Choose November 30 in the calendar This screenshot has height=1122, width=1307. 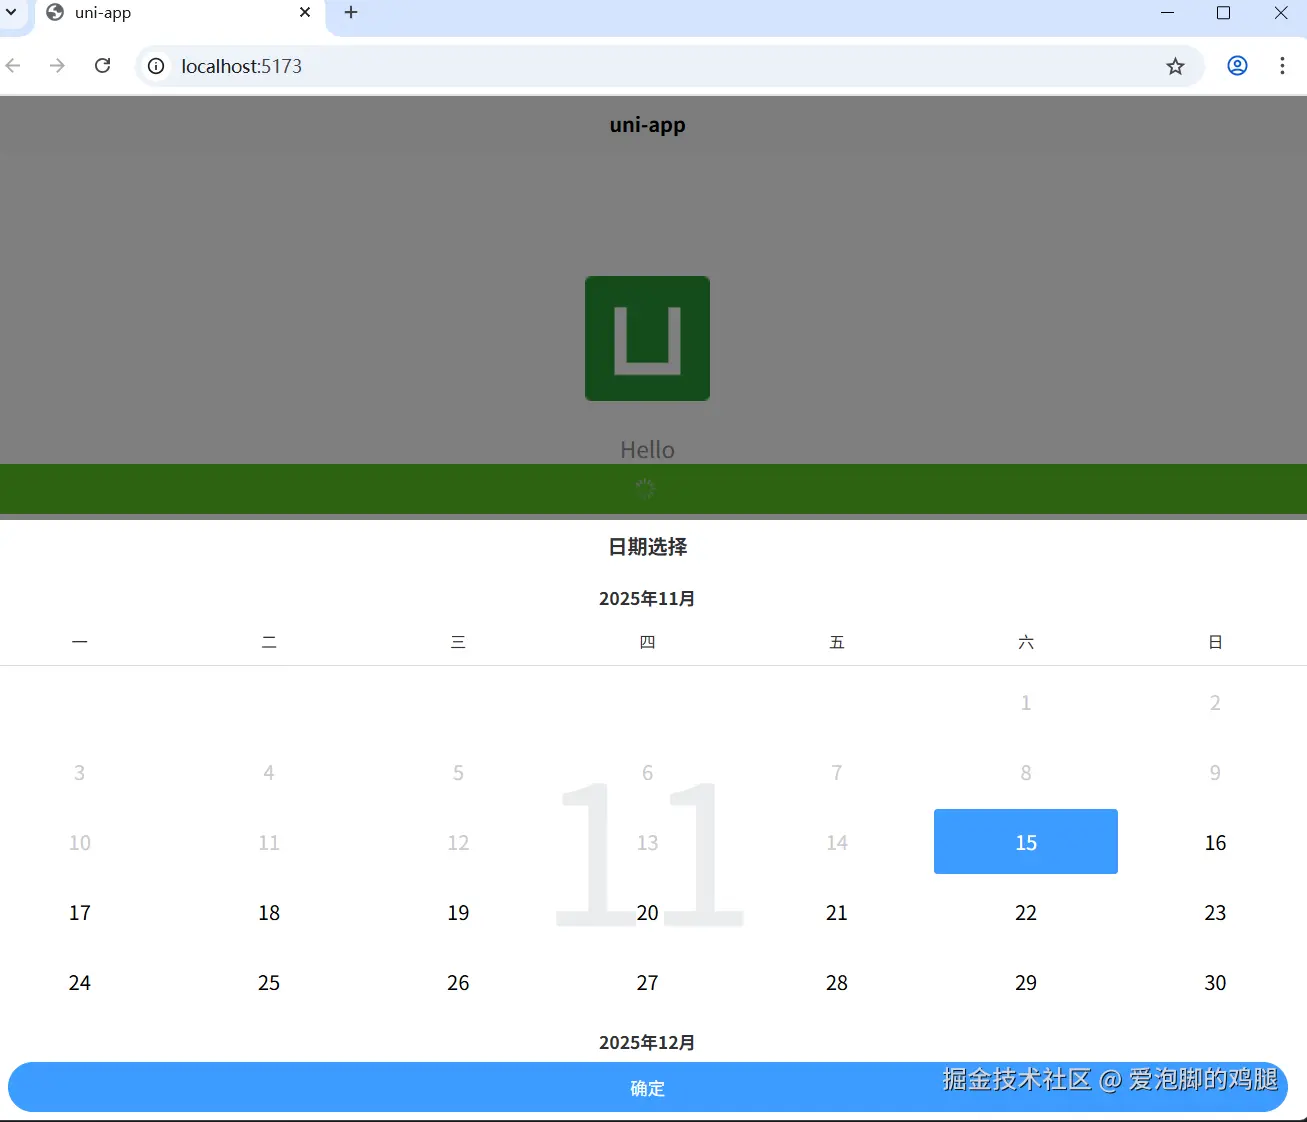tap(1215, 983)
